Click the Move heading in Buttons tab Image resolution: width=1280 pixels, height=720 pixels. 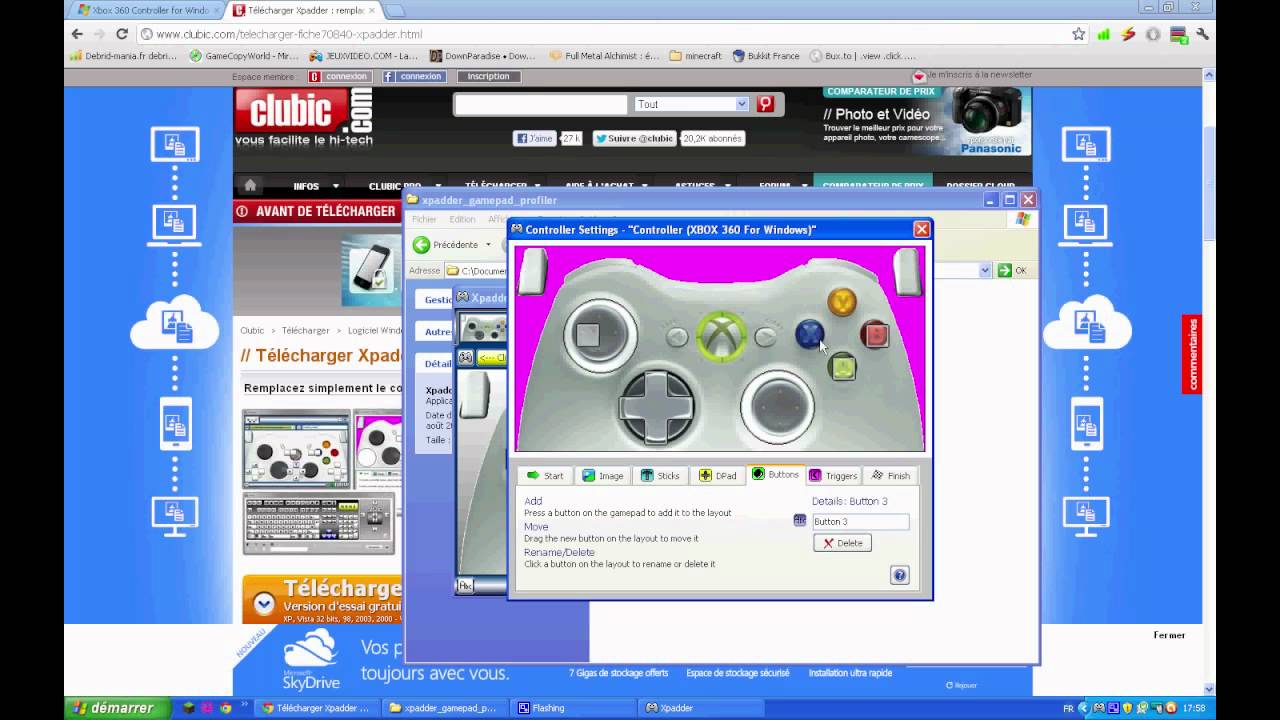536,527
